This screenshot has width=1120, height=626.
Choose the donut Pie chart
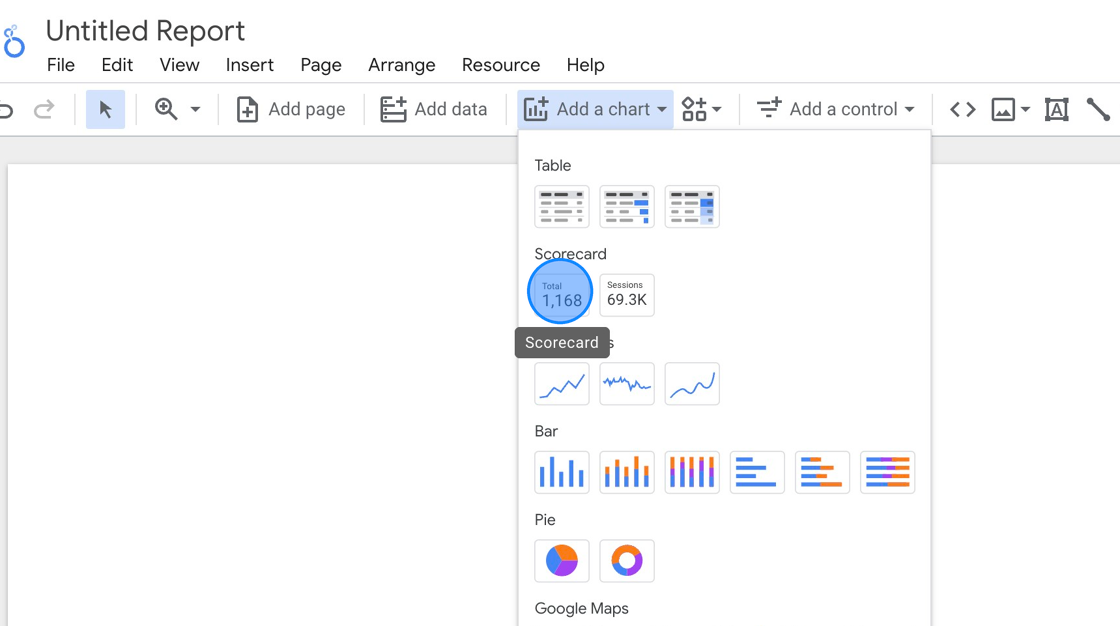pos(626,561)
